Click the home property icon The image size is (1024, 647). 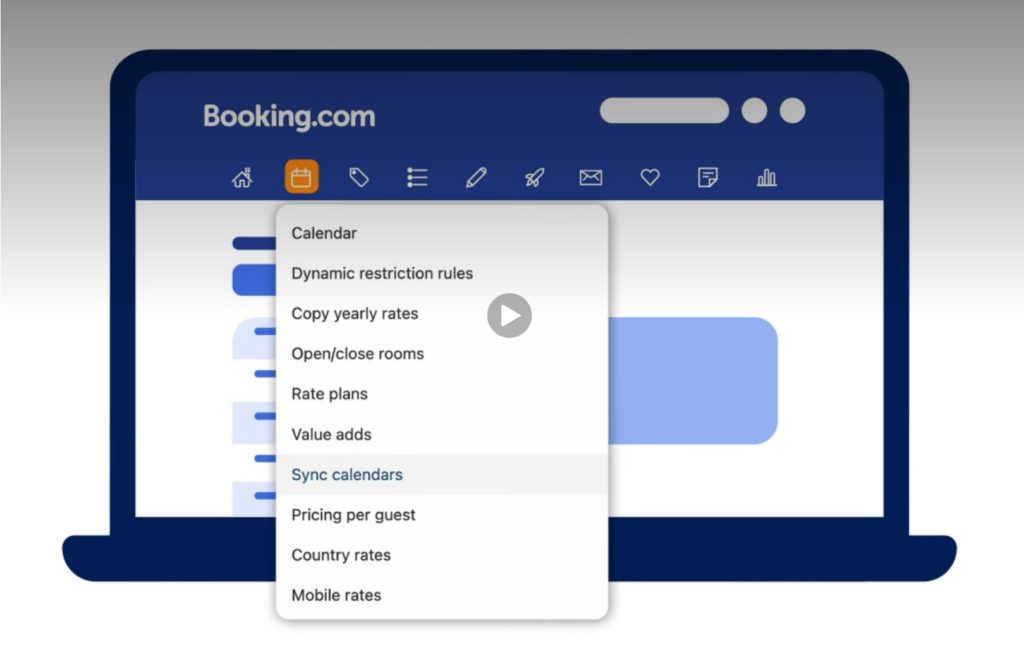point(242,177)
